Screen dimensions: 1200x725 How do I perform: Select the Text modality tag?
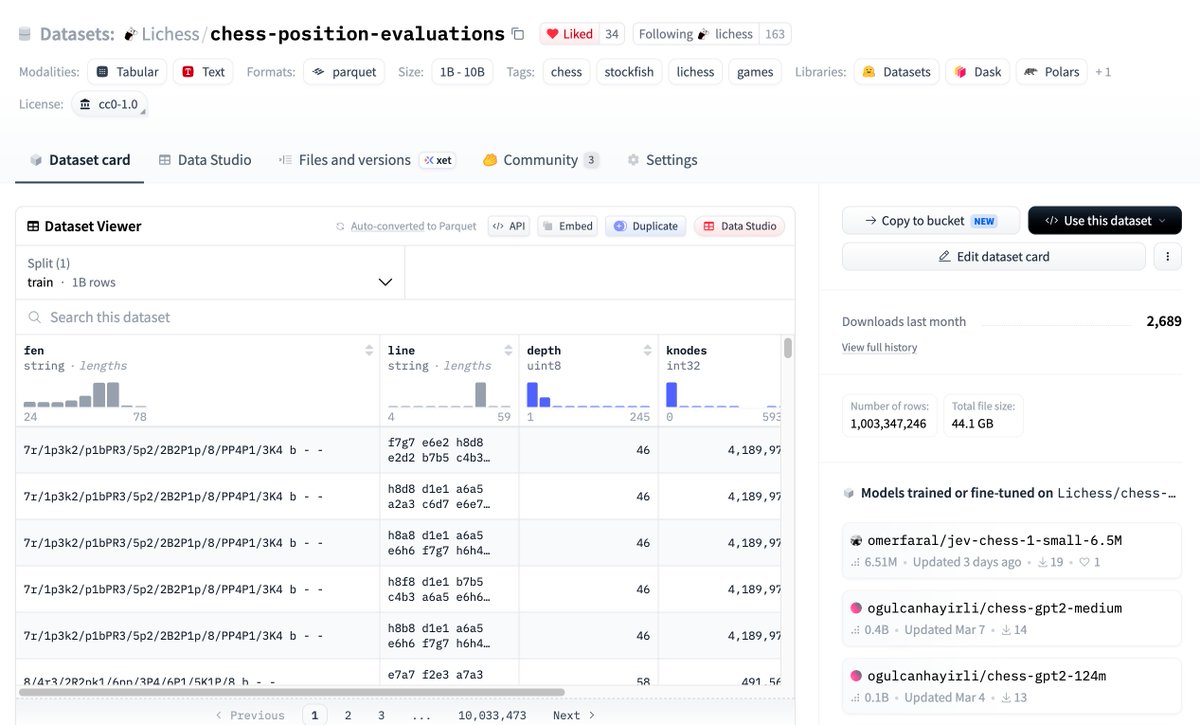tap(203, 72)
